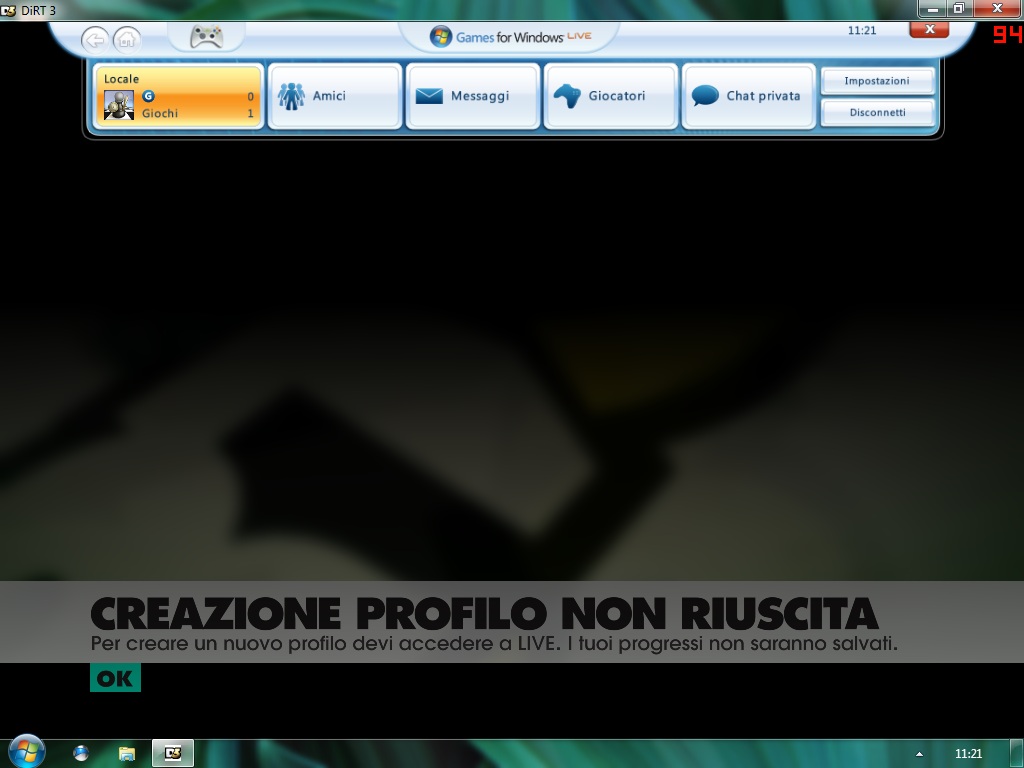1024x768 pixels.
Task: Click the DiRT 3 title bar icon
Action: pos(8,10)
